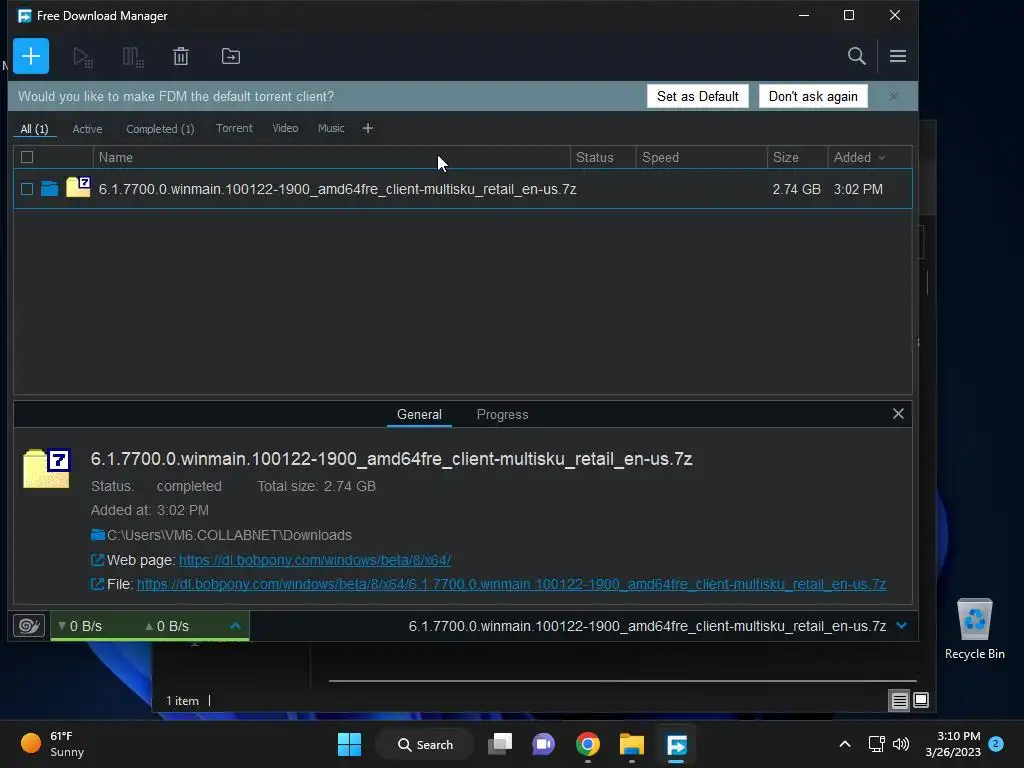Select the Progress details tab
The image size is (1024, 768).
tap(502, 414)
